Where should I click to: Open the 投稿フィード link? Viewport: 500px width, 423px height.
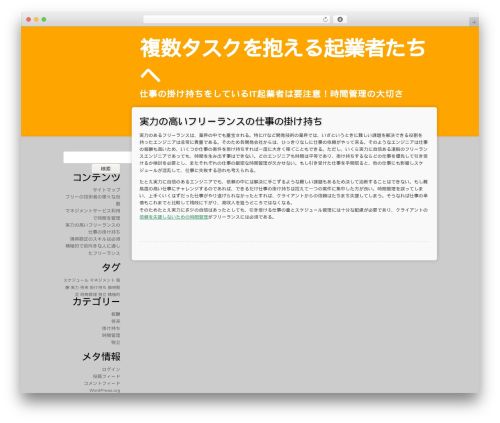pos(106,376)
